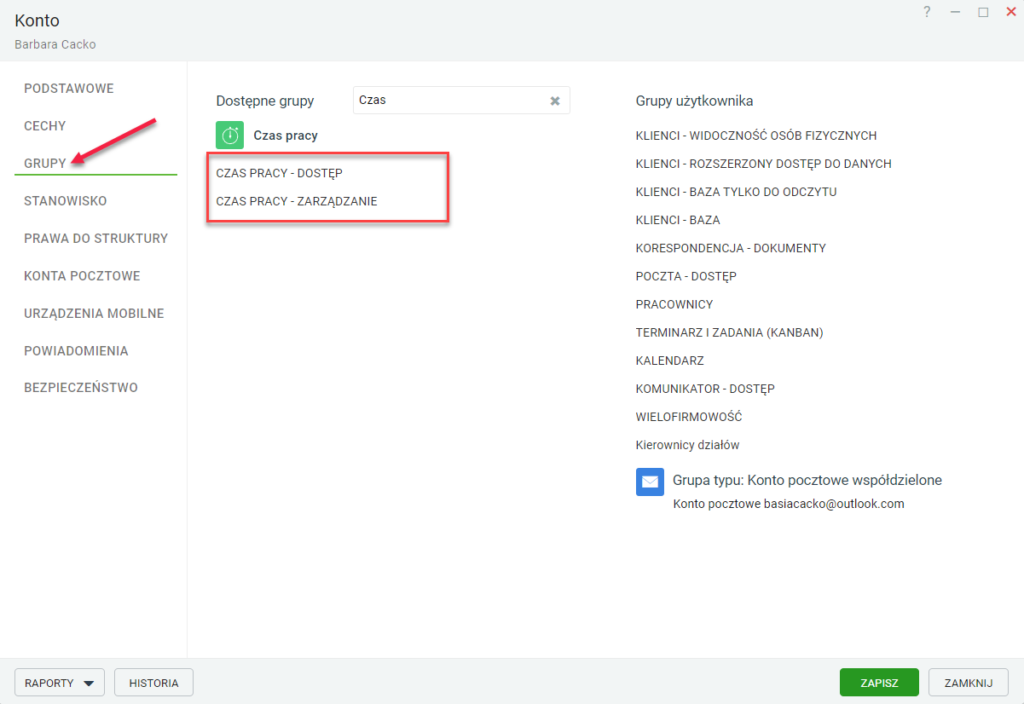Switch to the PODSTAWOWE tab

pyautogui.click(x=69, y=88)
